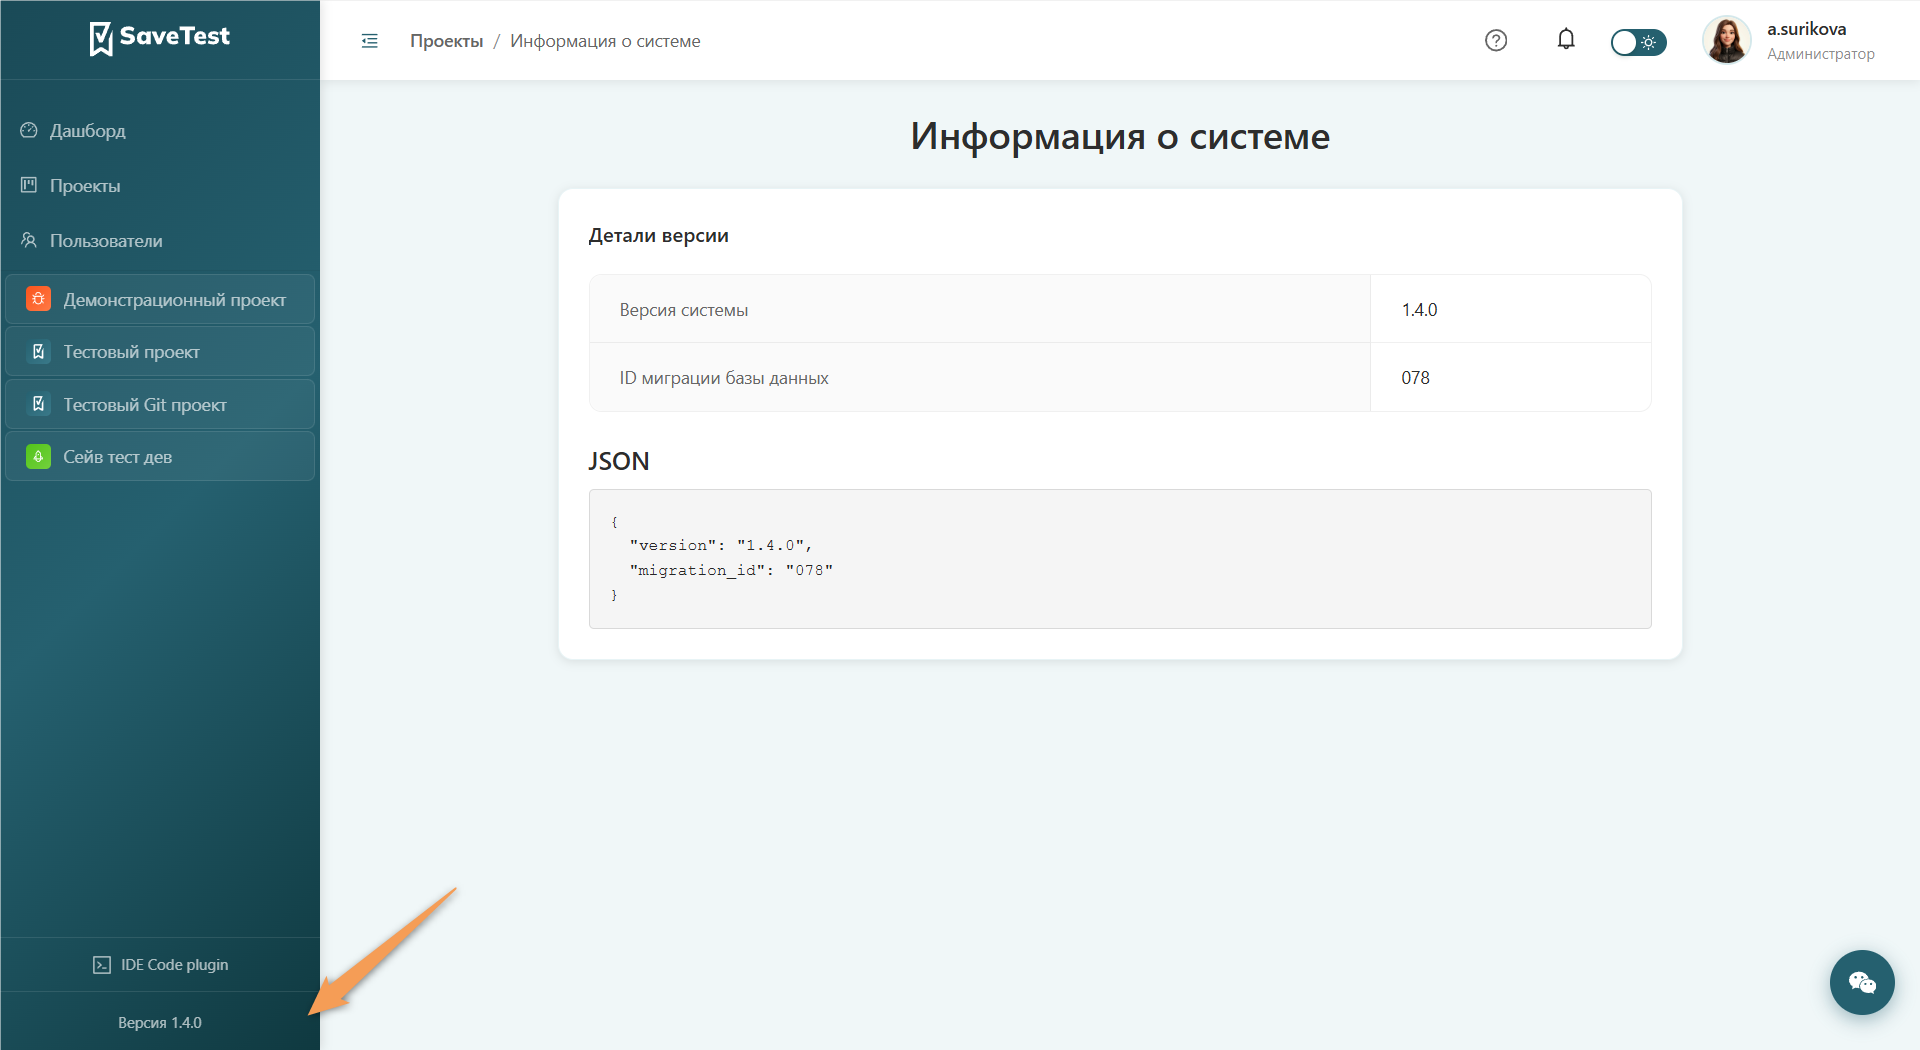Click the Тестовый Git проект icon

[38, 404]
